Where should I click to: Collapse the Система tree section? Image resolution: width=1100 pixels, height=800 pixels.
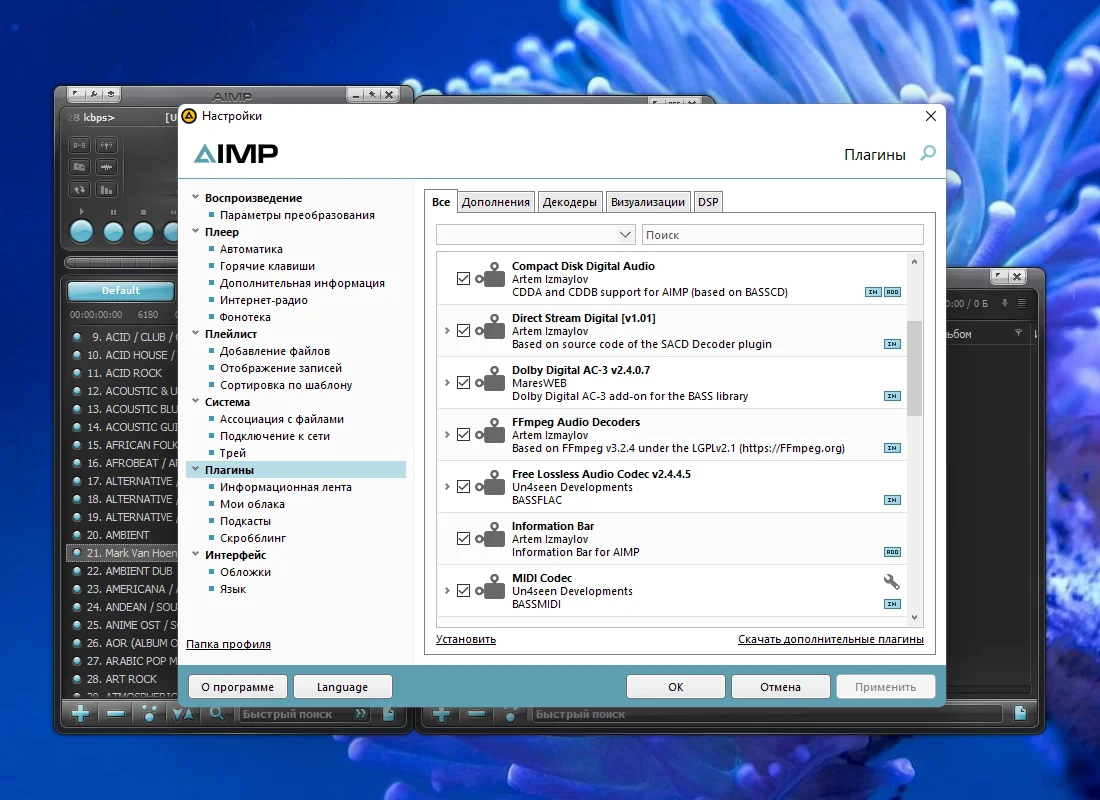pos(196,401)
